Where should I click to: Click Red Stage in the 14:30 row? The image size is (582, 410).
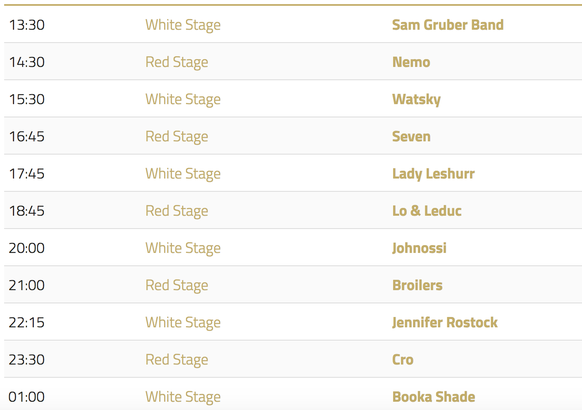click(177, 62)
